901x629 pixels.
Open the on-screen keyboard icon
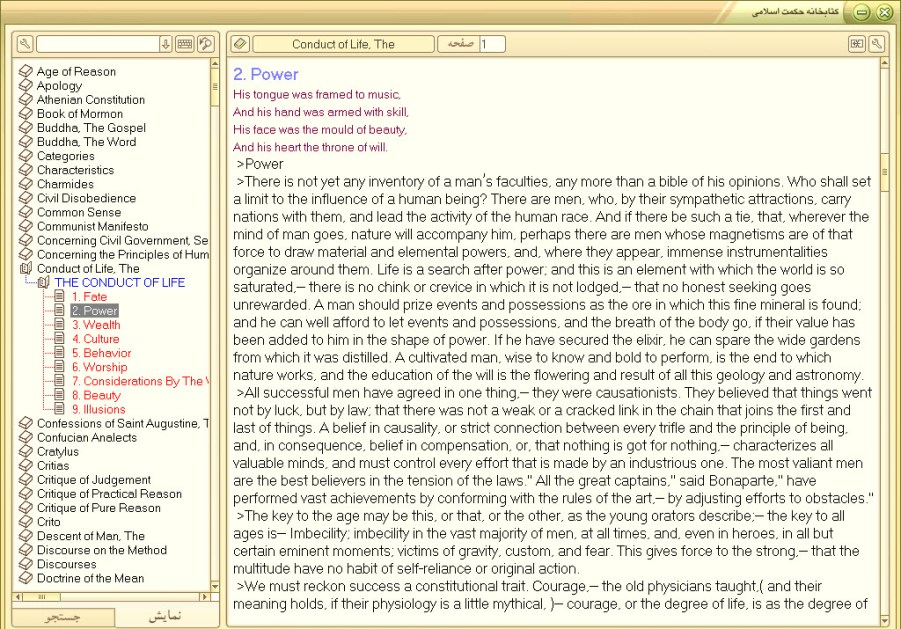[x=184, y=44]
